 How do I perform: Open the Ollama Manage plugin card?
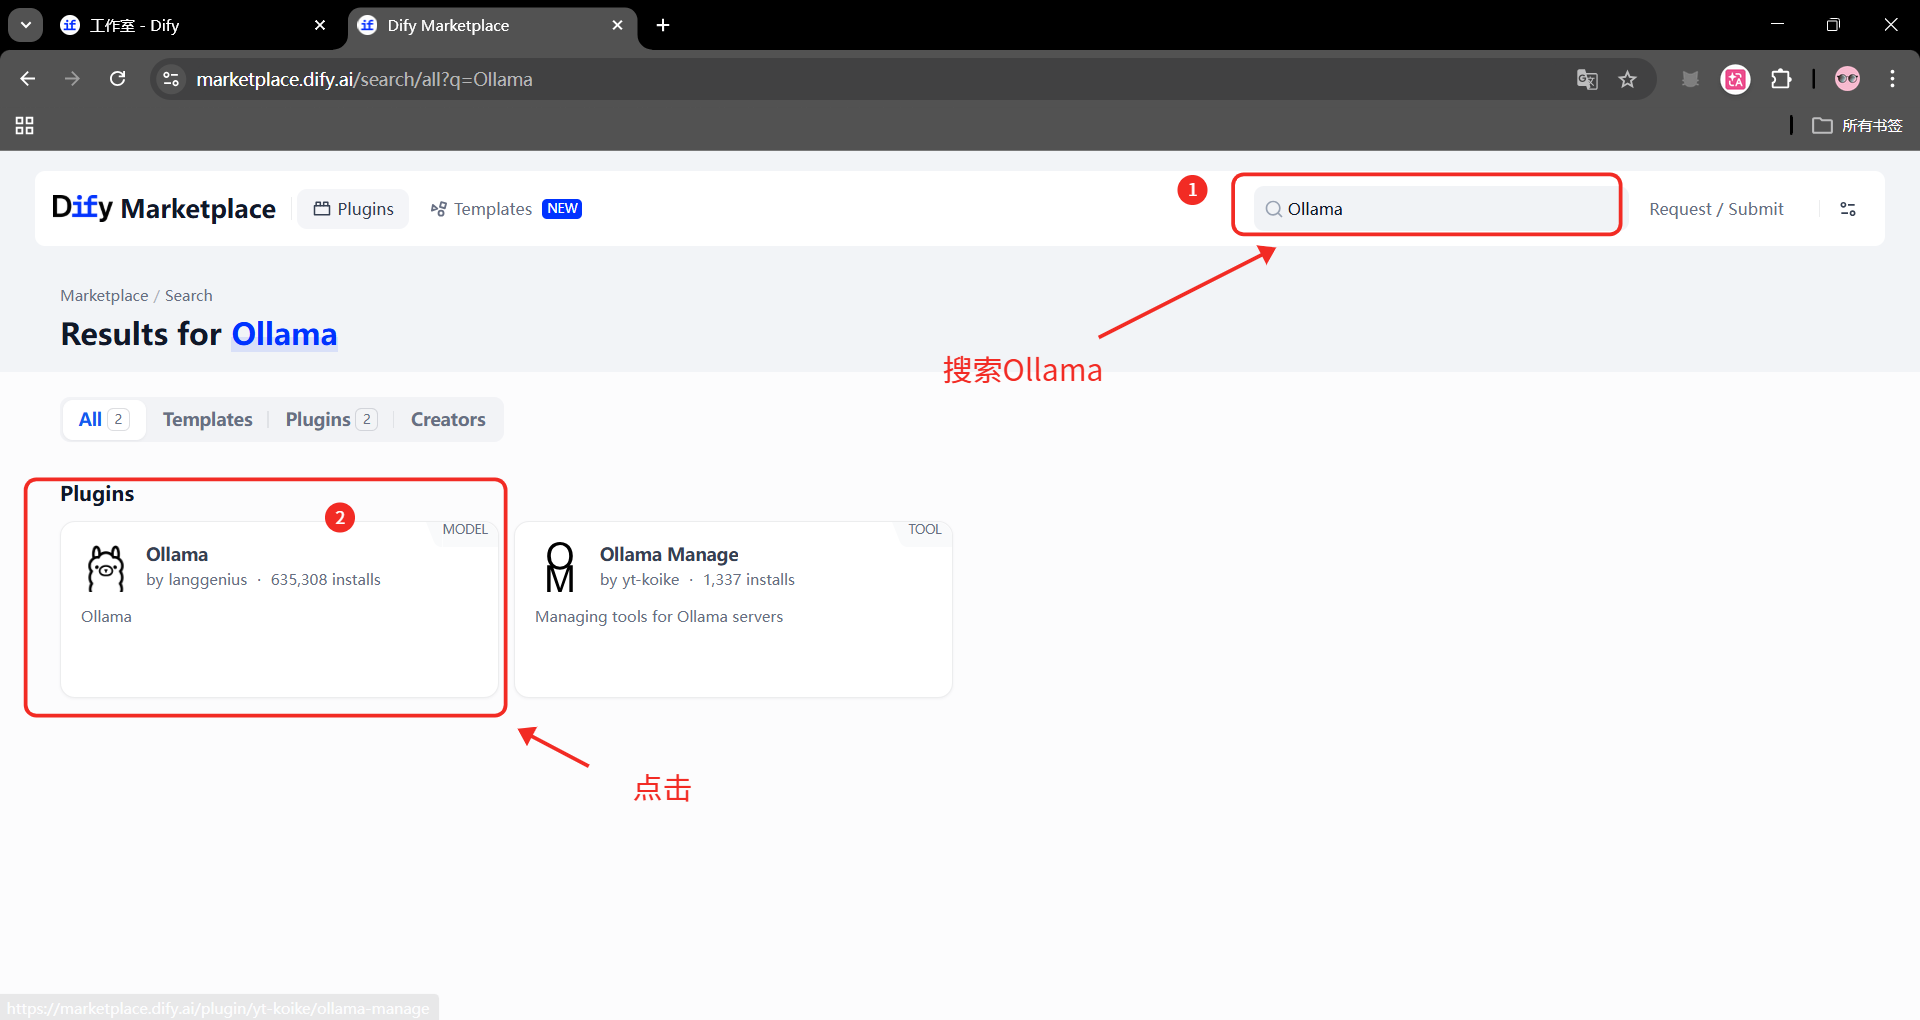pyautogui.click(x=733, y=609)
